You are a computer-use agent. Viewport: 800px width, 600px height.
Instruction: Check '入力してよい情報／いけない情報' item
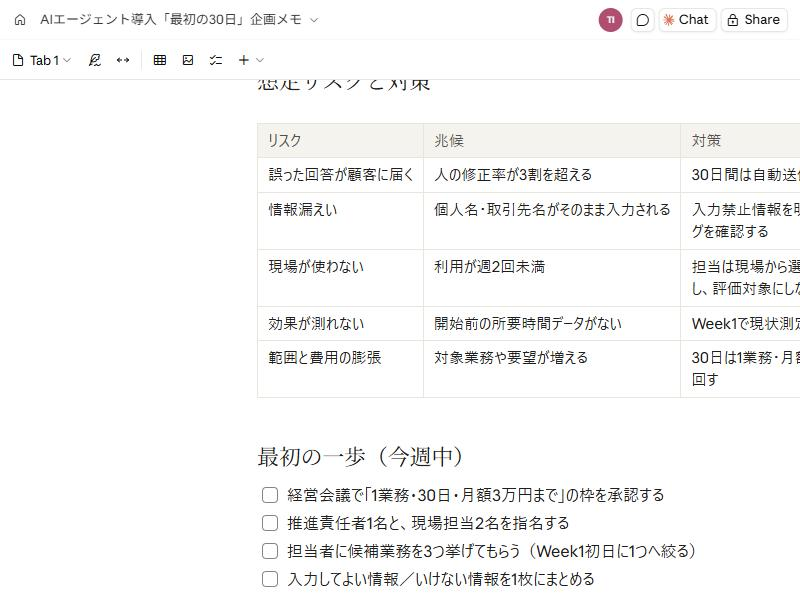(x=270, y=579)
